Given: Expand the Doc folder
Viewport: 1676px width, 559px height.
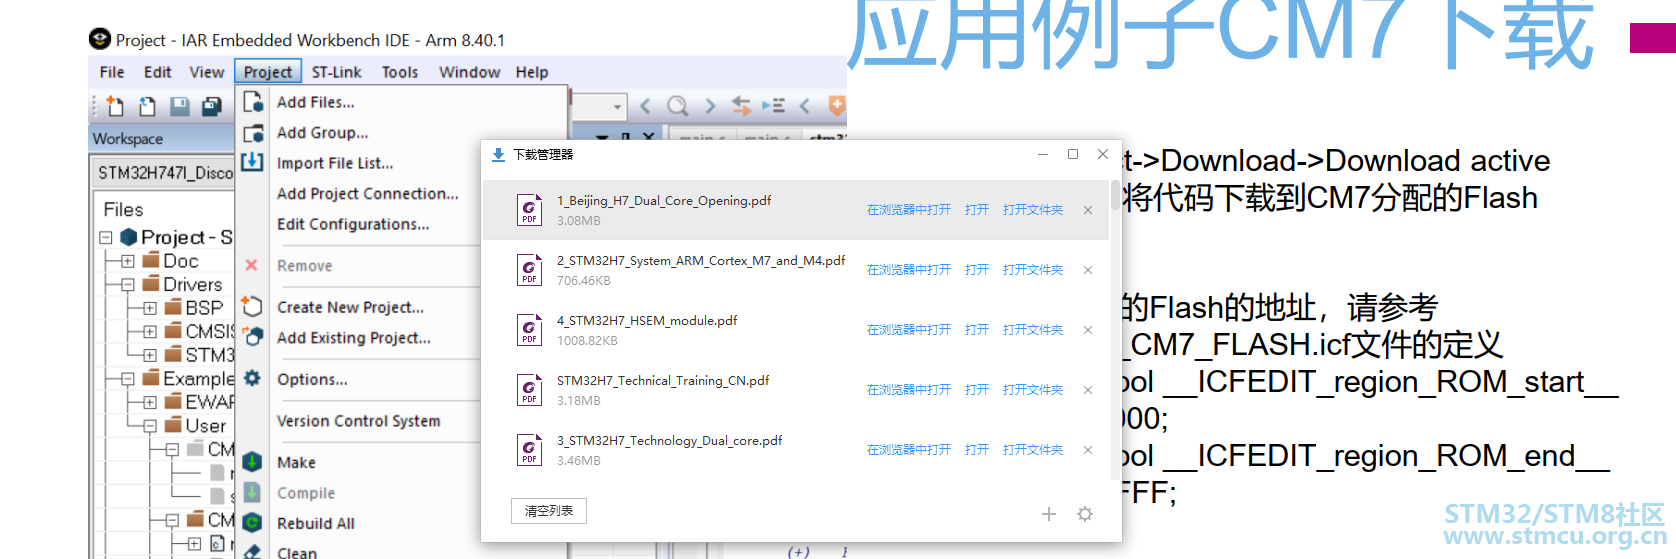Looking at the screenshot, I should (128, 261).
